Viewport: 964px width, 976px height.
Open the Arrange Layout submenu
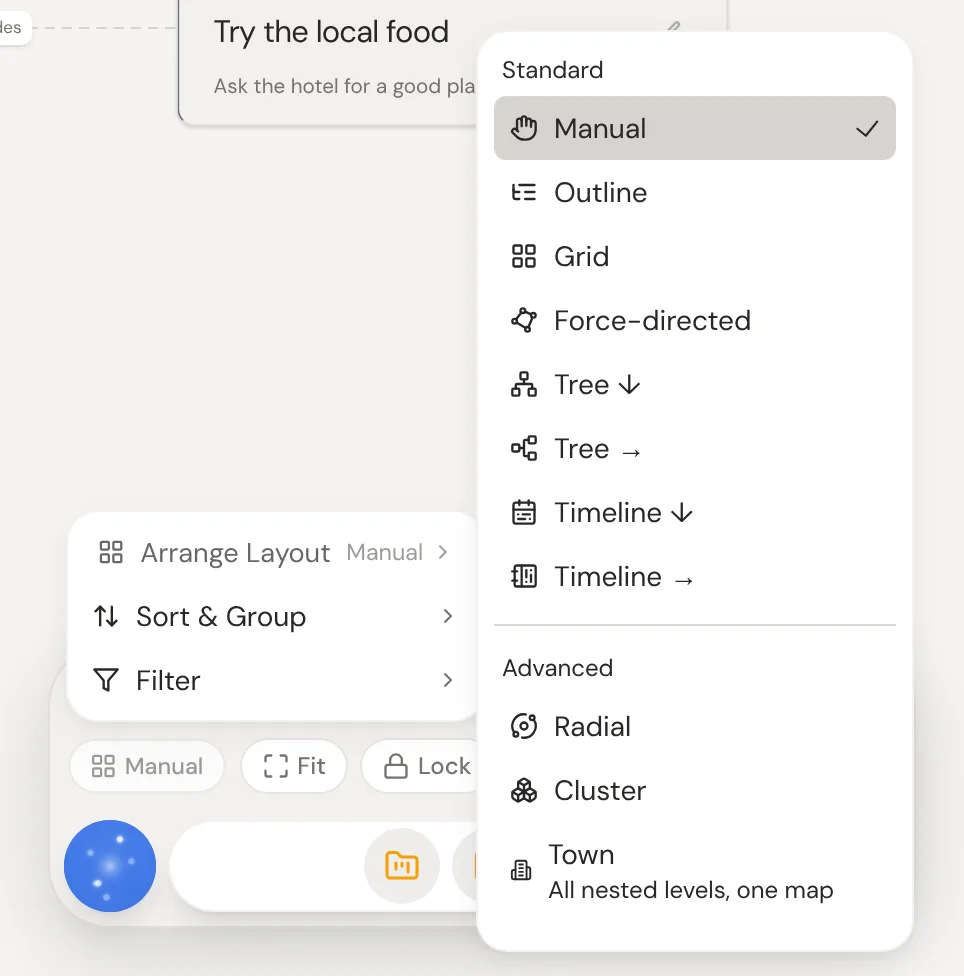click(273, 552)
